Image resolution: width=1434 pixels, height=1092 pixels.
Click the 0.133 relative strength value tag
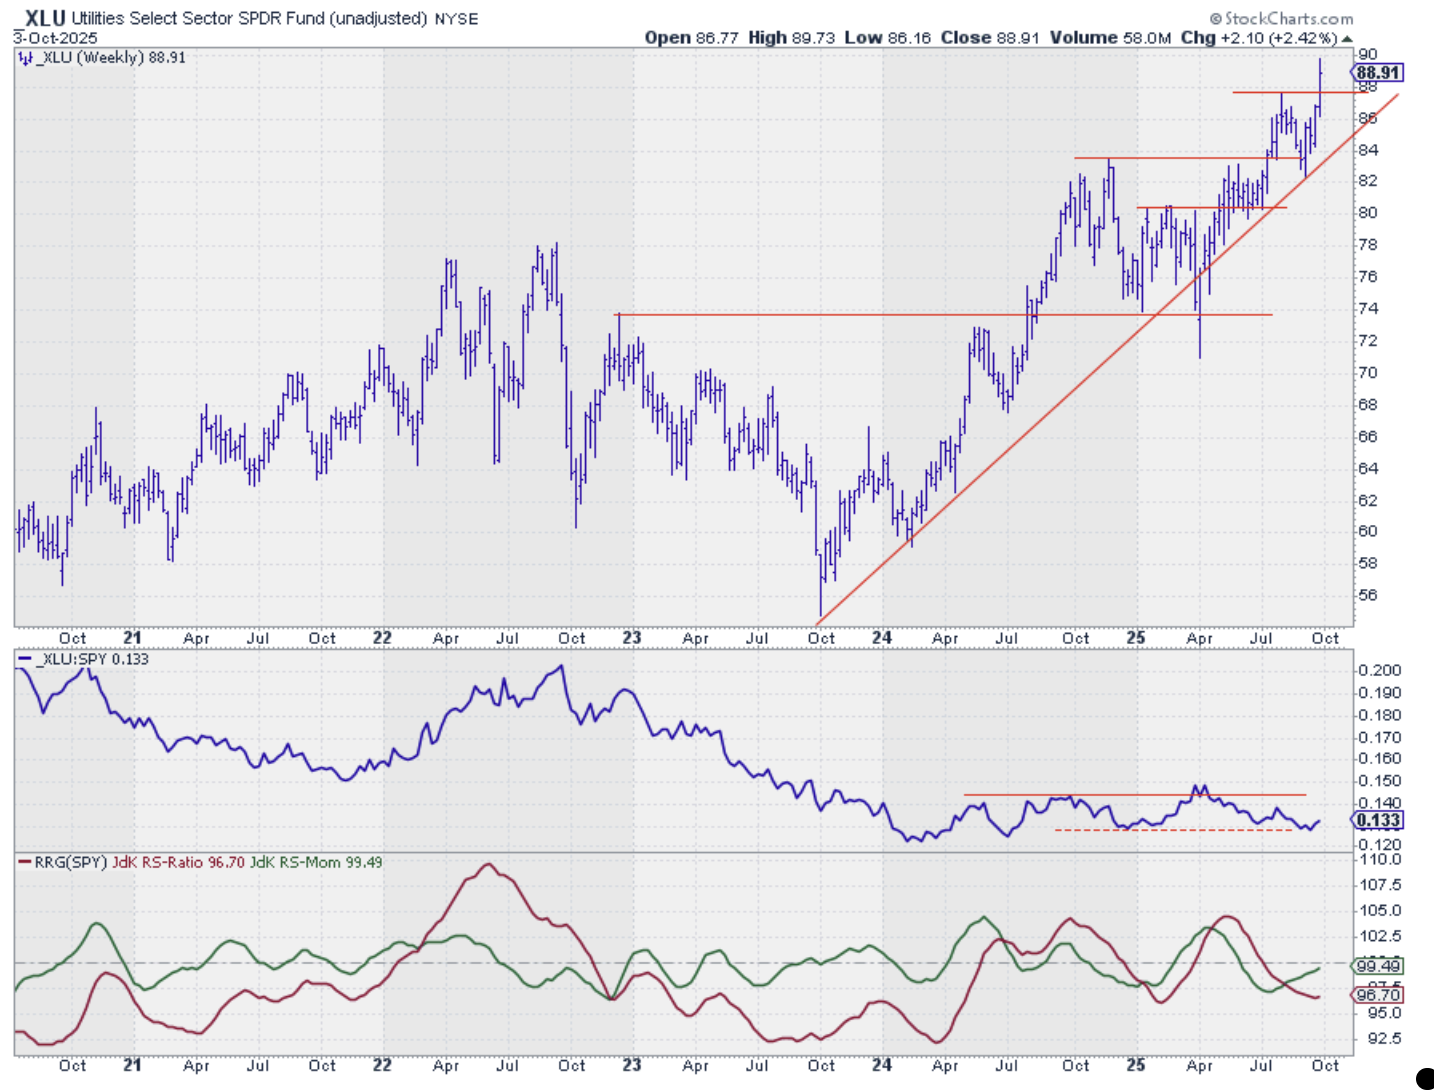(1377, 821)
